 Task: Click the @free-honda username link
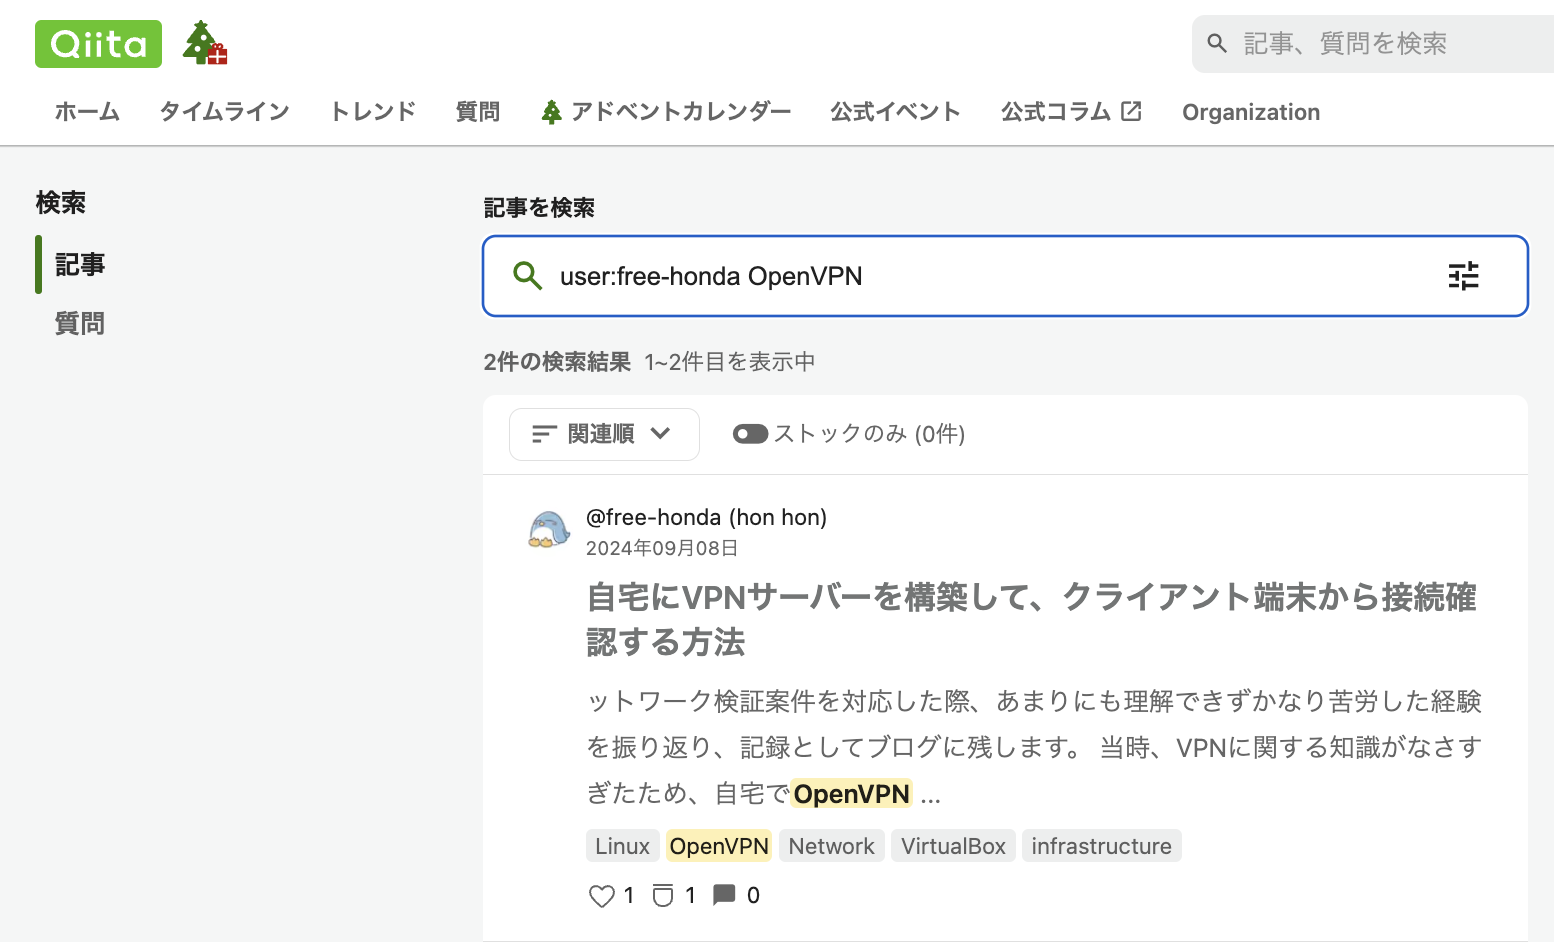(653, 517)
